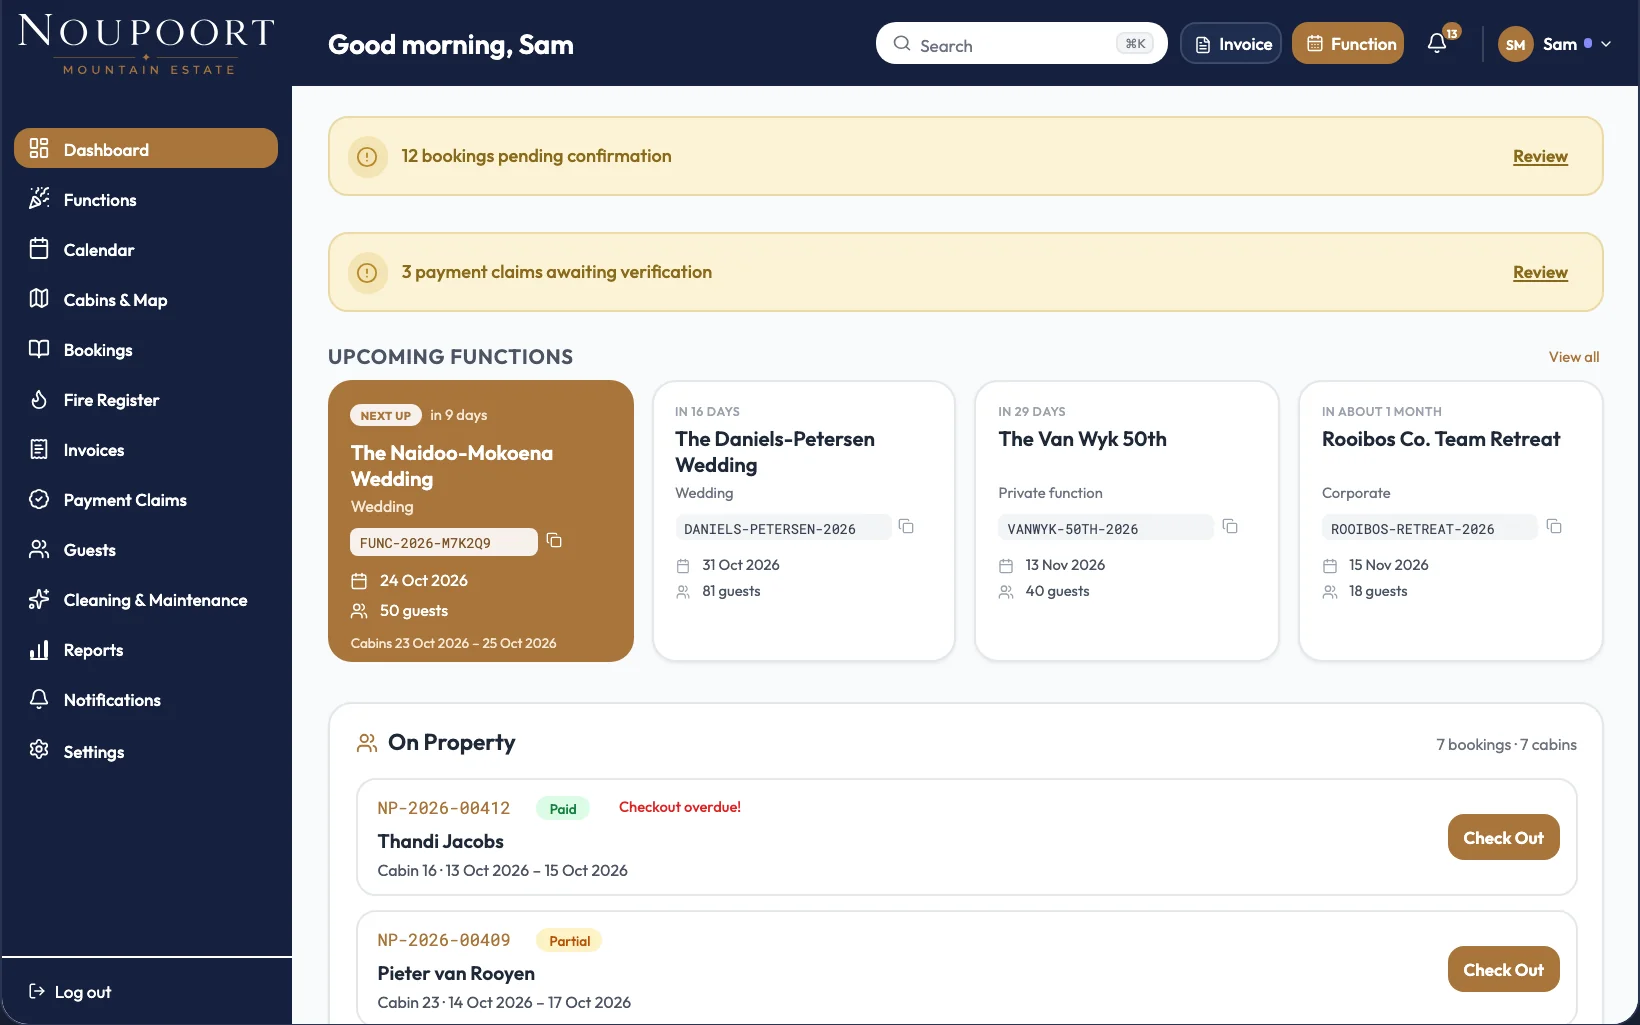Screen dimensions: 1640x1025
Task: Copy the VANWYK-50TH-2026 code
Action: point(1230,527)
